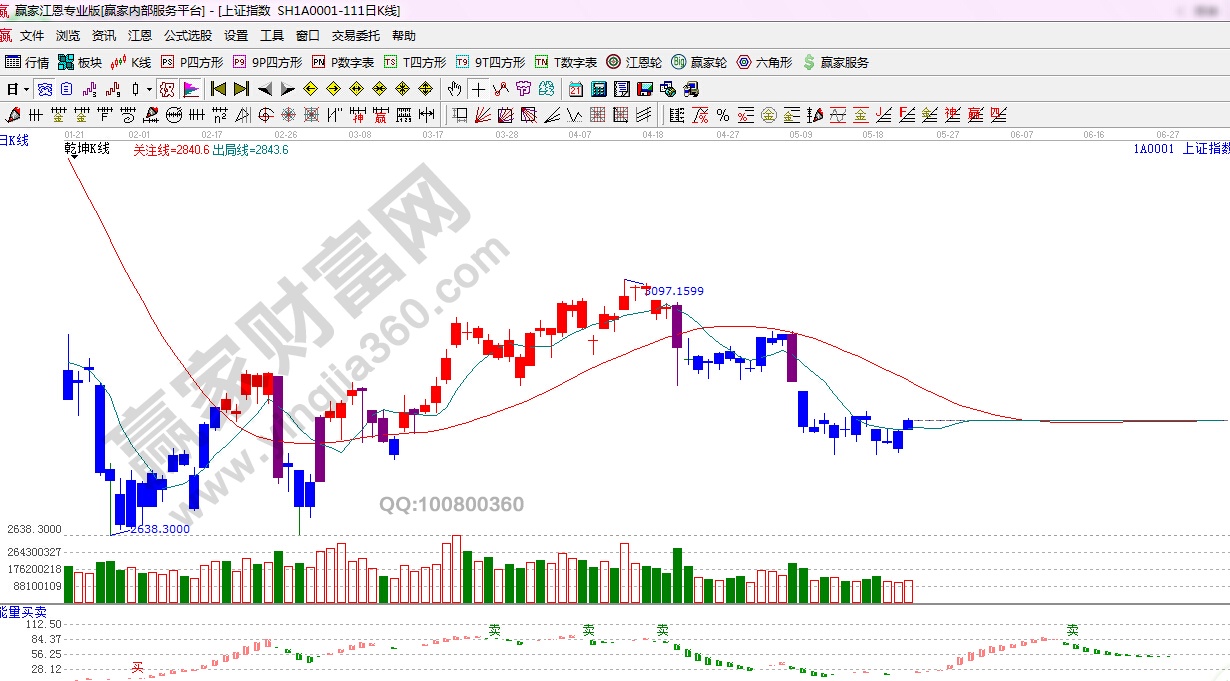Click the percent sign drawing tool
1230x681 pixels.
pos(721,115)
